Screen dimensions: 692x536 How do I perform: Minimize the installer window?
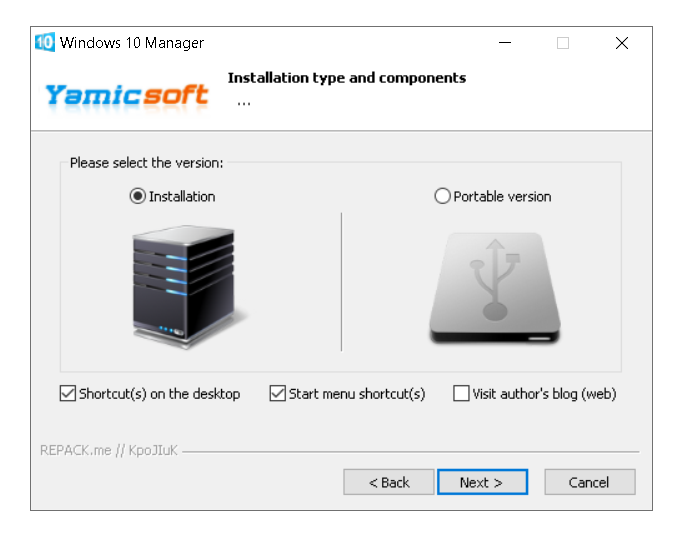(505, 43)
